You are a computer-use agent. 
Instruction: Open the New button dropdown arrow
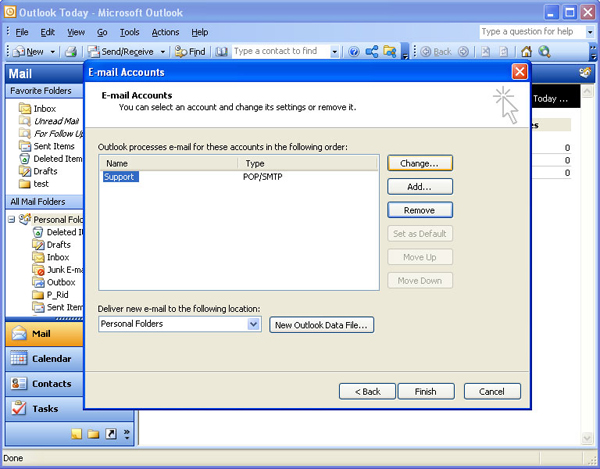(53, 52)
